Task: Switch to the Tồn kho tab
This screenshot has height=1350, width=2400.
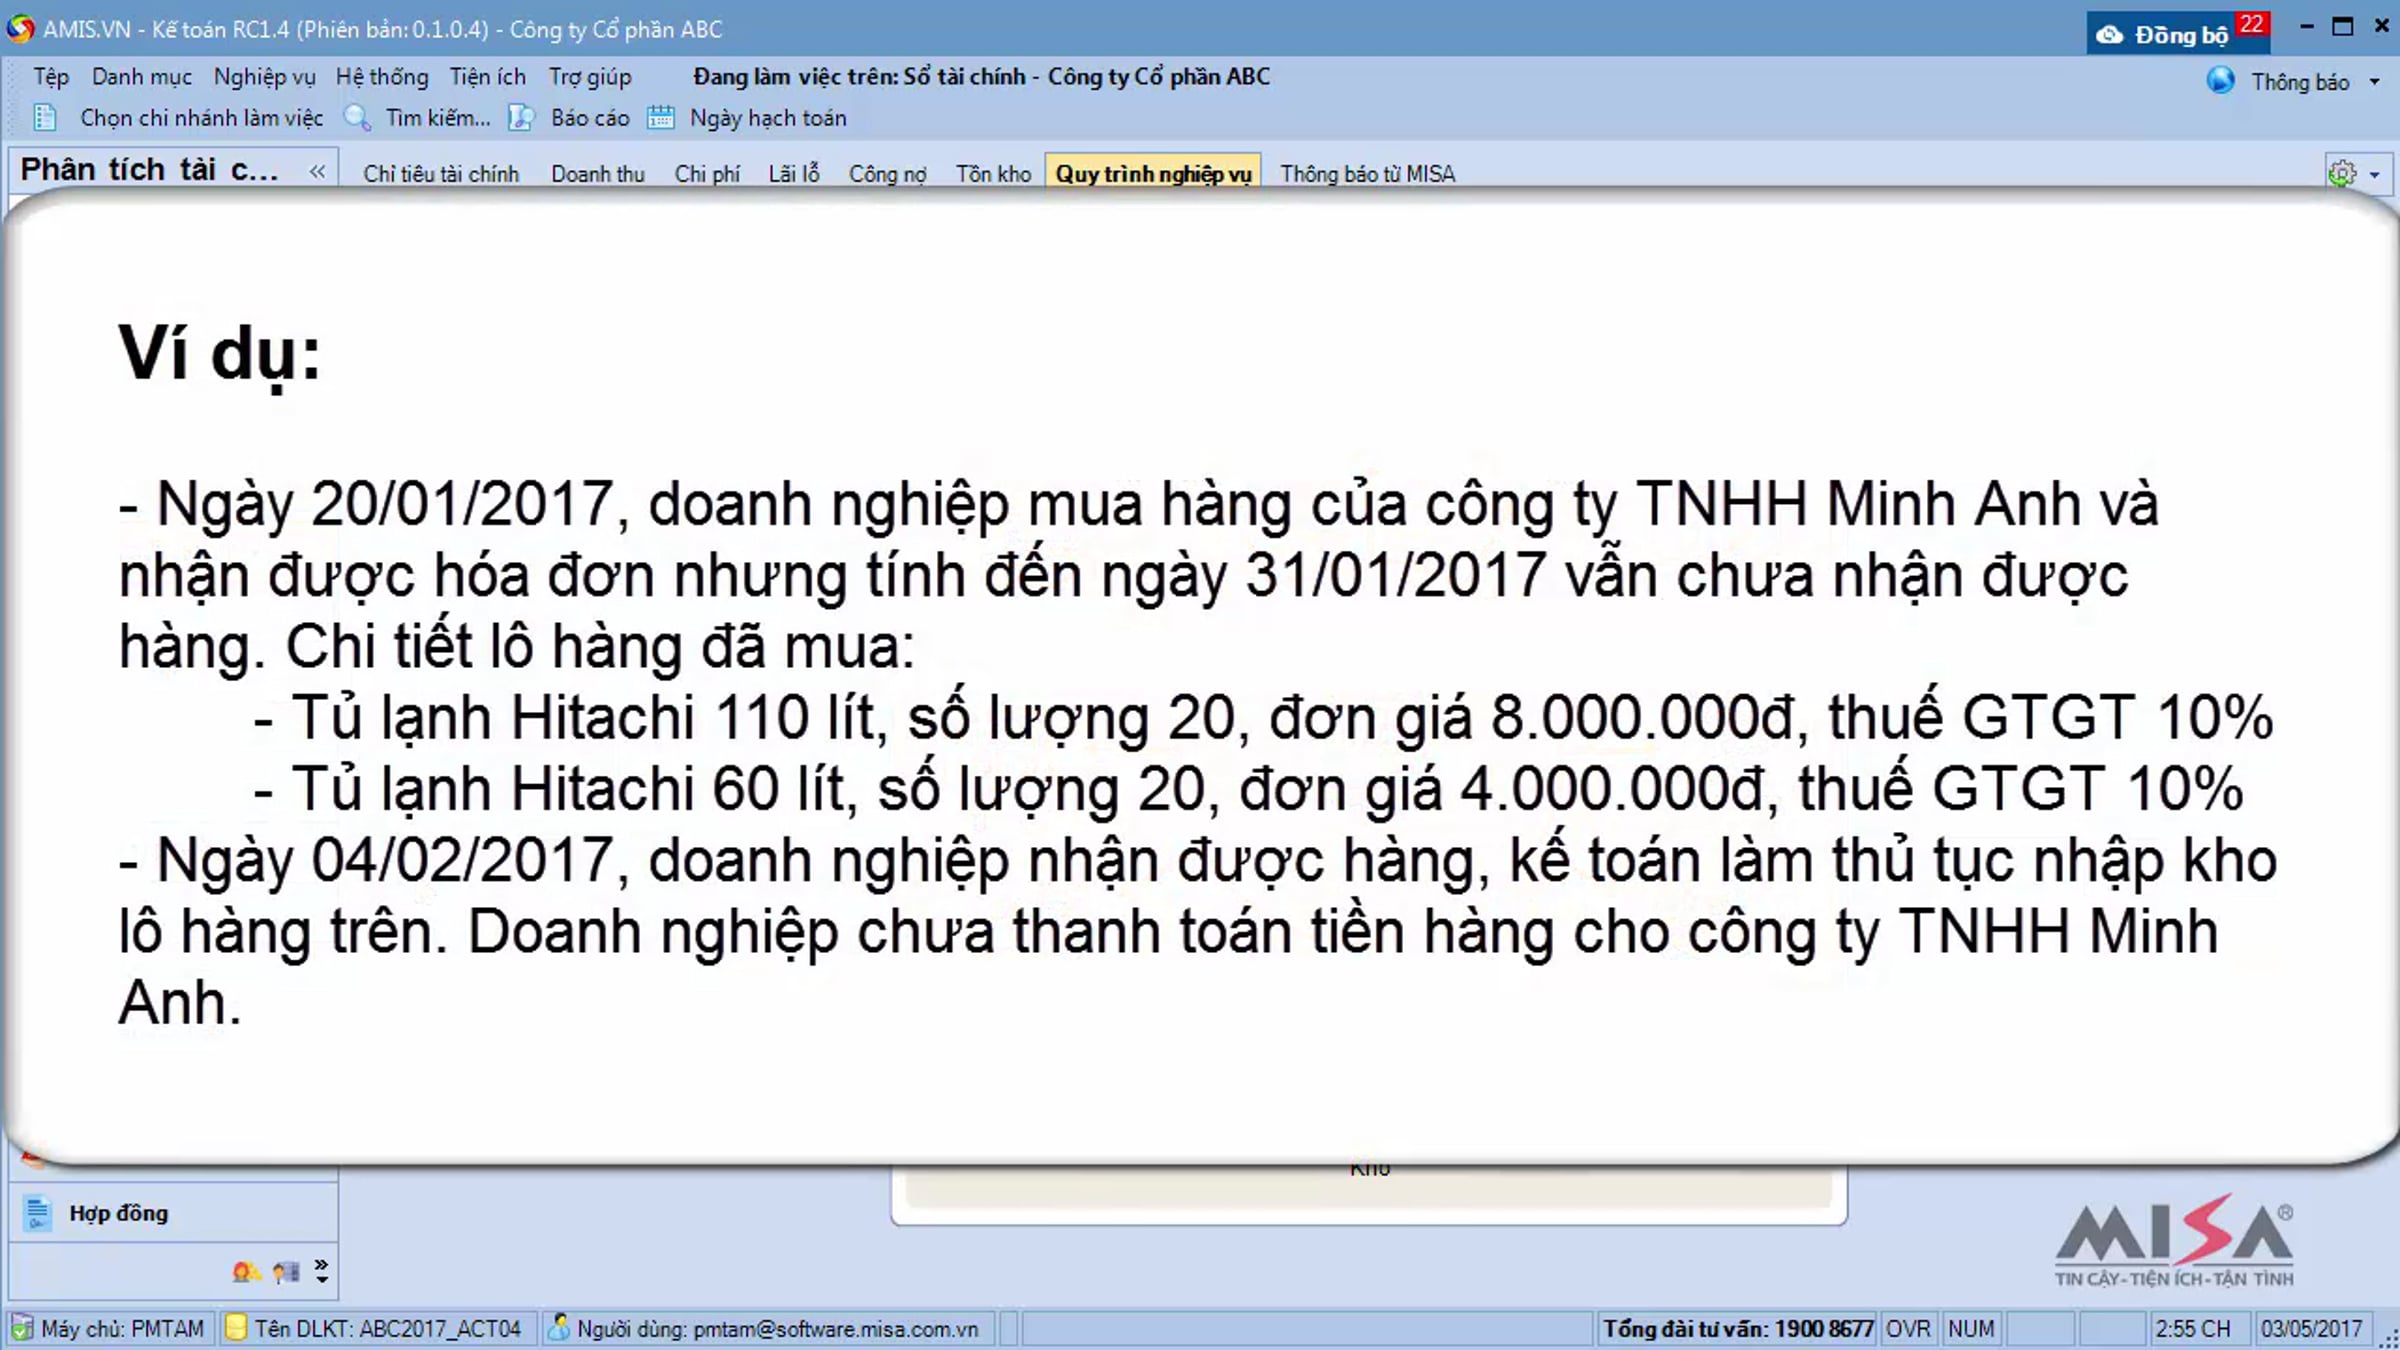Action: (993, 174)
